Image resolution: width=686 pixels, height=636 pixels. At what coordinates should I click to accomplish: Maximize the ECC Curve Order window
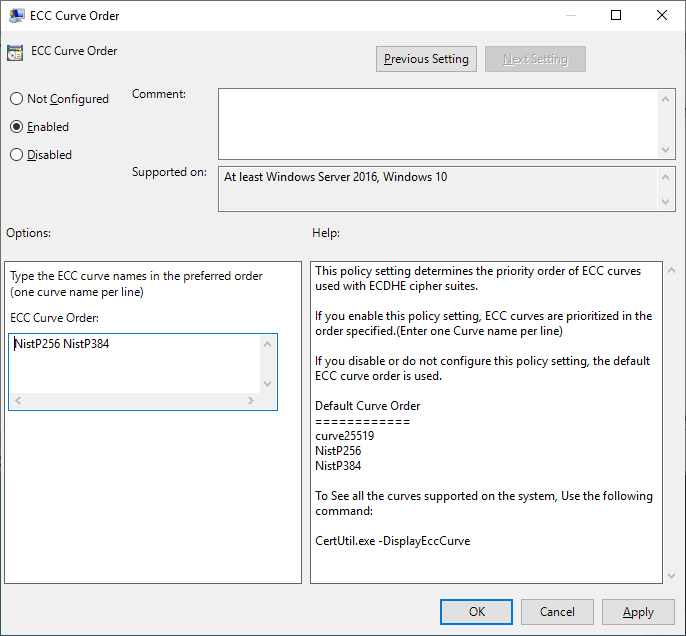point(616,15)
